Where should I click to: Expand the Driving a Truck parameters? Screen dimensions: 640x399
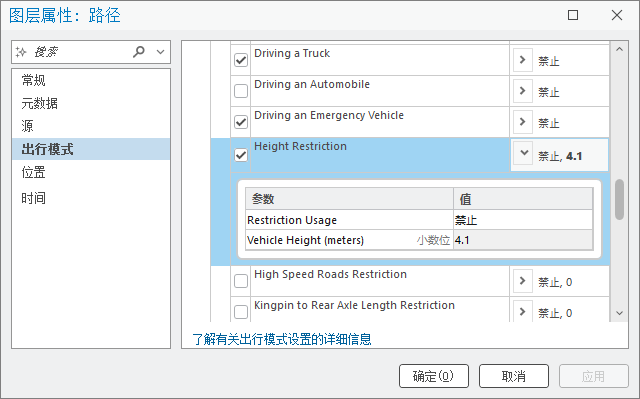[522, 60]
